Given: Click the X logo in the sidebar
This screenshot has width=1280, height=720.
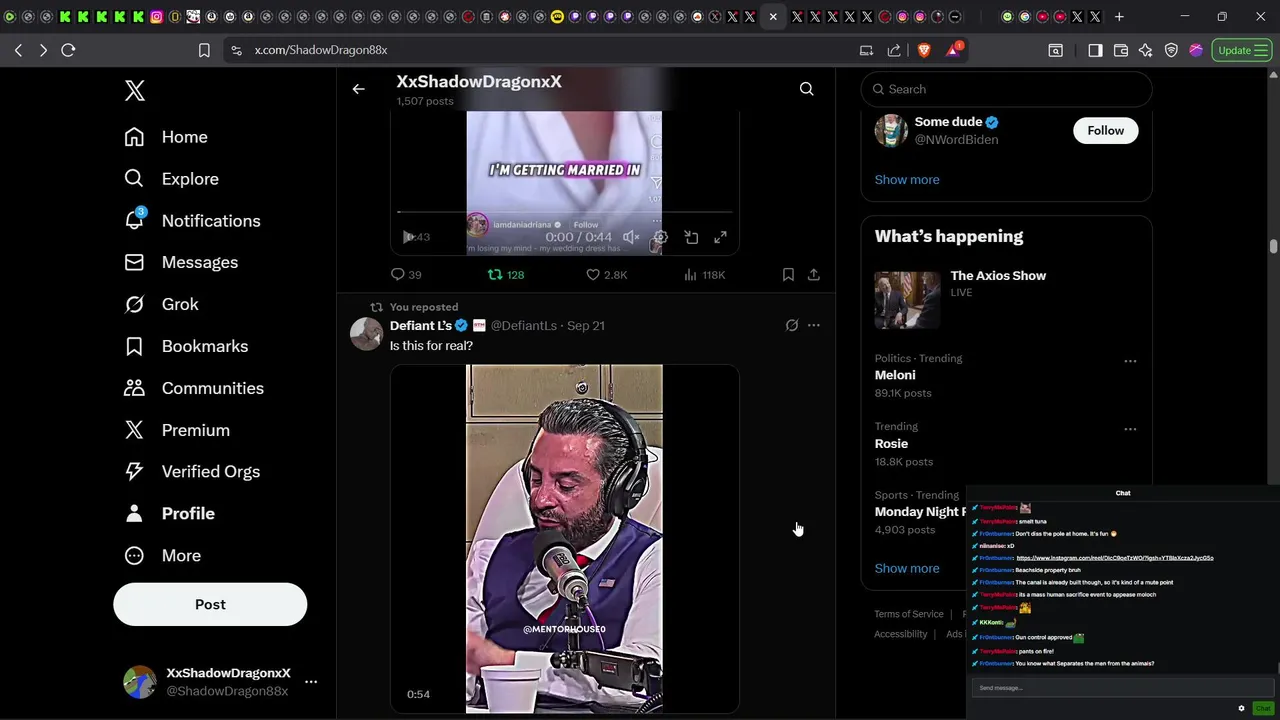Looking at the screenshot, I should coord(135,90).
